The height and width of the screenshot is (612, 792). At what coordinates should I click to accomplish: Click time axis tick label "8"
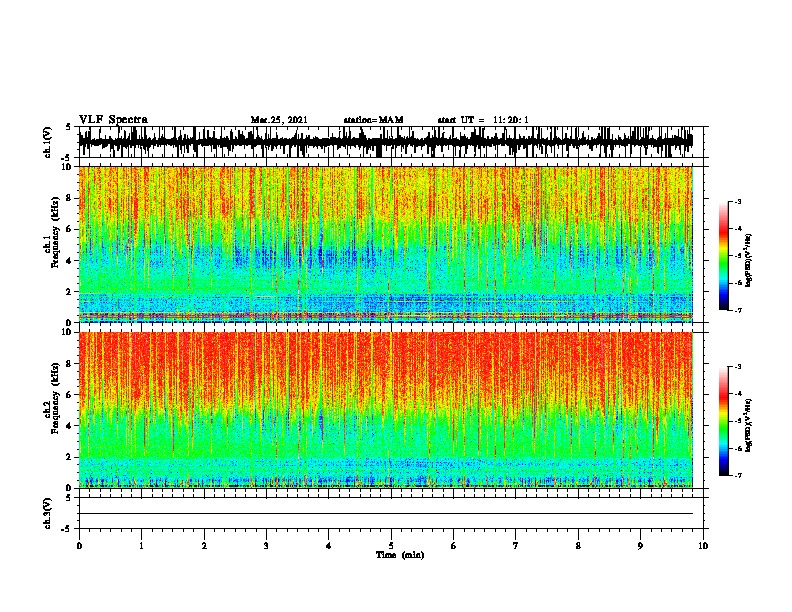(x=578, y=546)
